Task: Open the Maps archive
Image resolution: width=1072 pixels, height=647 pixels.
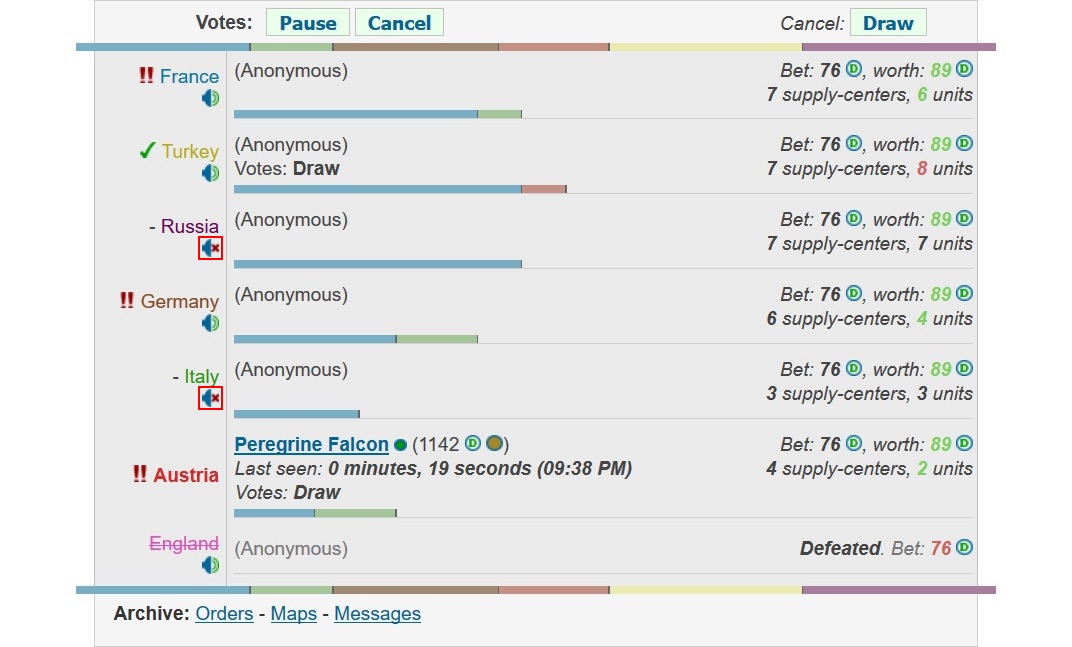Action: [x=293, y=614]
